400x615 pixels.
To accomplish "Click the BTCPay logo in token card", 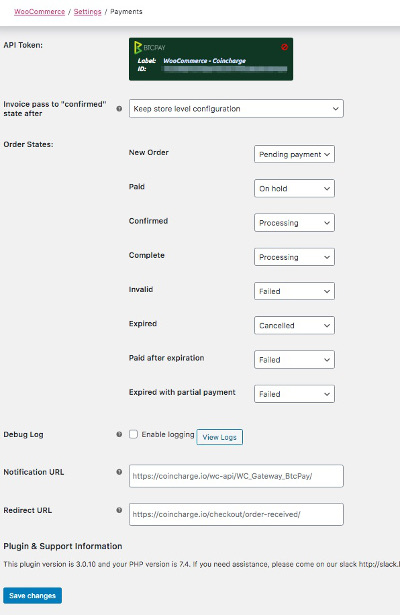I will click(x=149, y=47).
